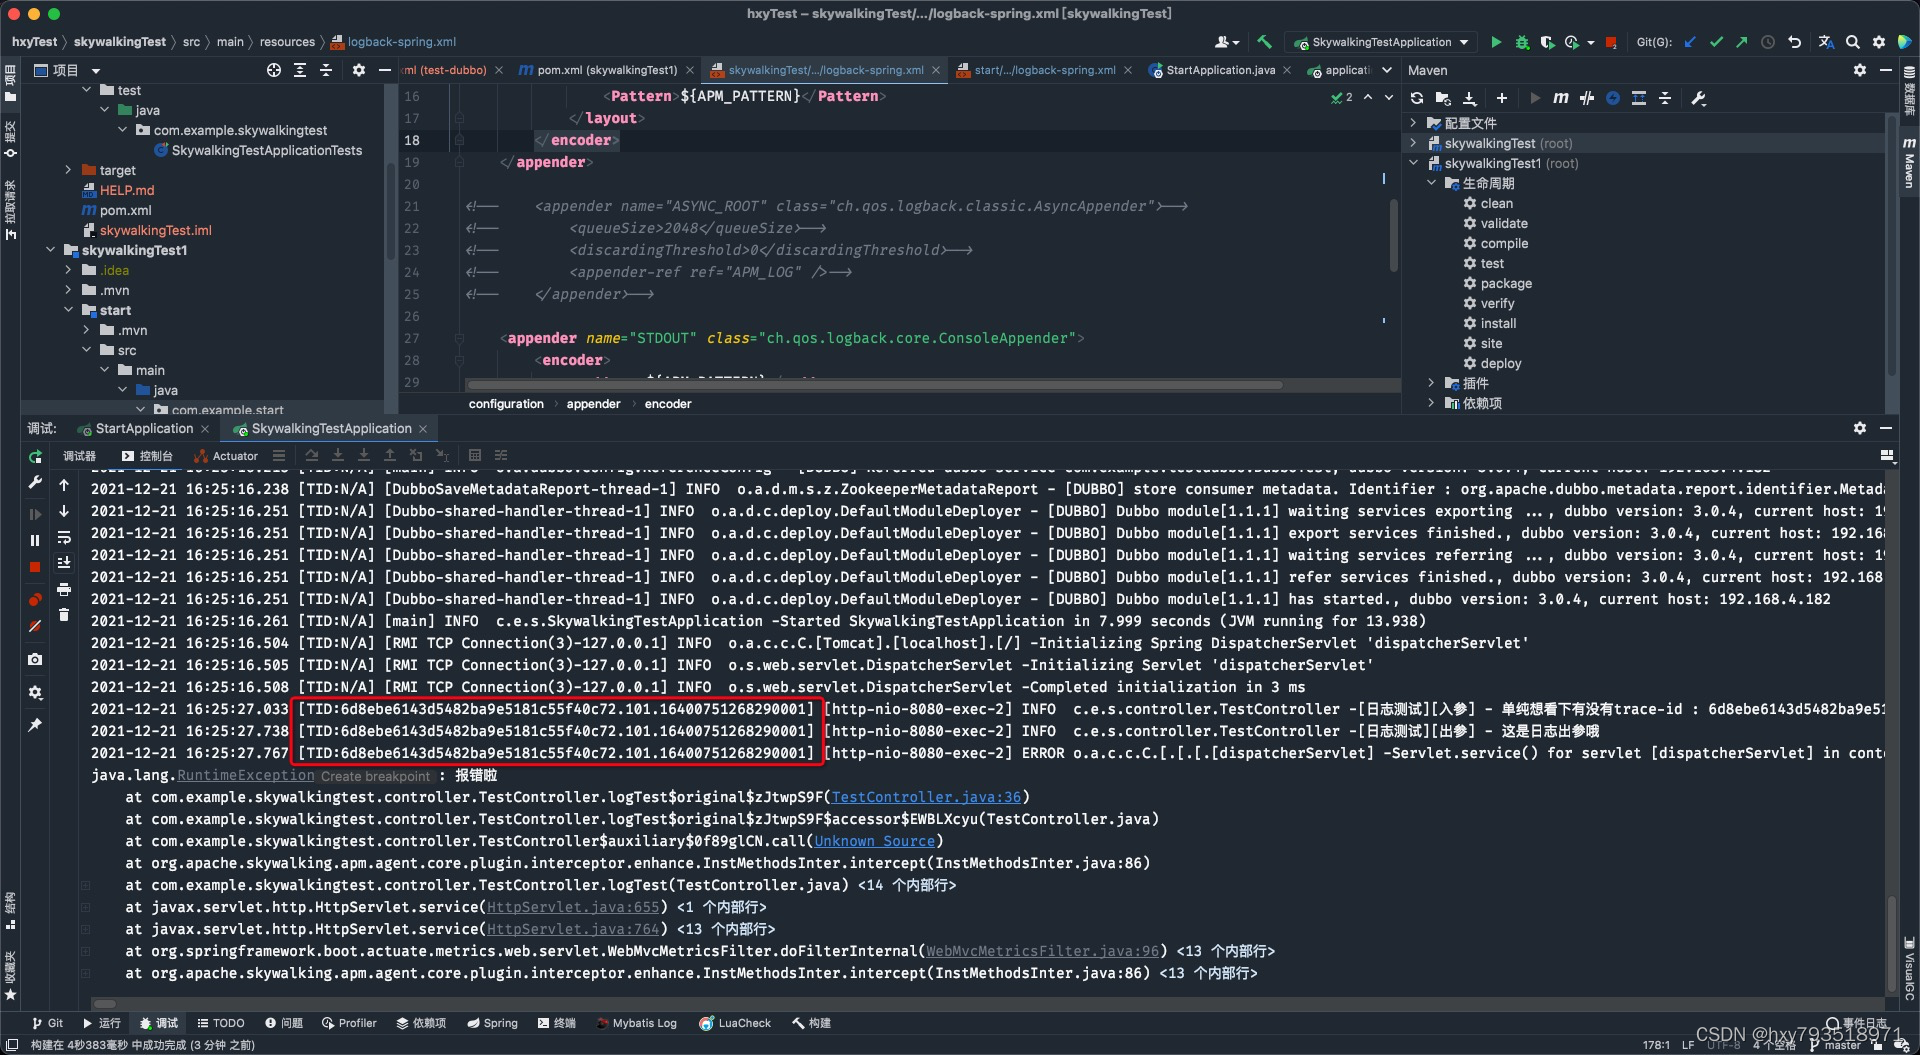
Task: Expand the target folder
Action: coord(68,170)
